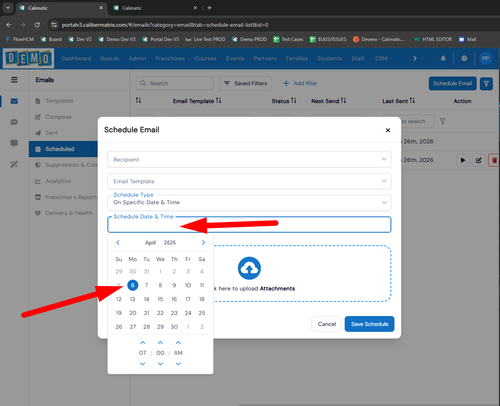Image resolution: width=500 pixels, height=406 pixels.
Task: Click the play run-now action icon
Action: point(463,160)
